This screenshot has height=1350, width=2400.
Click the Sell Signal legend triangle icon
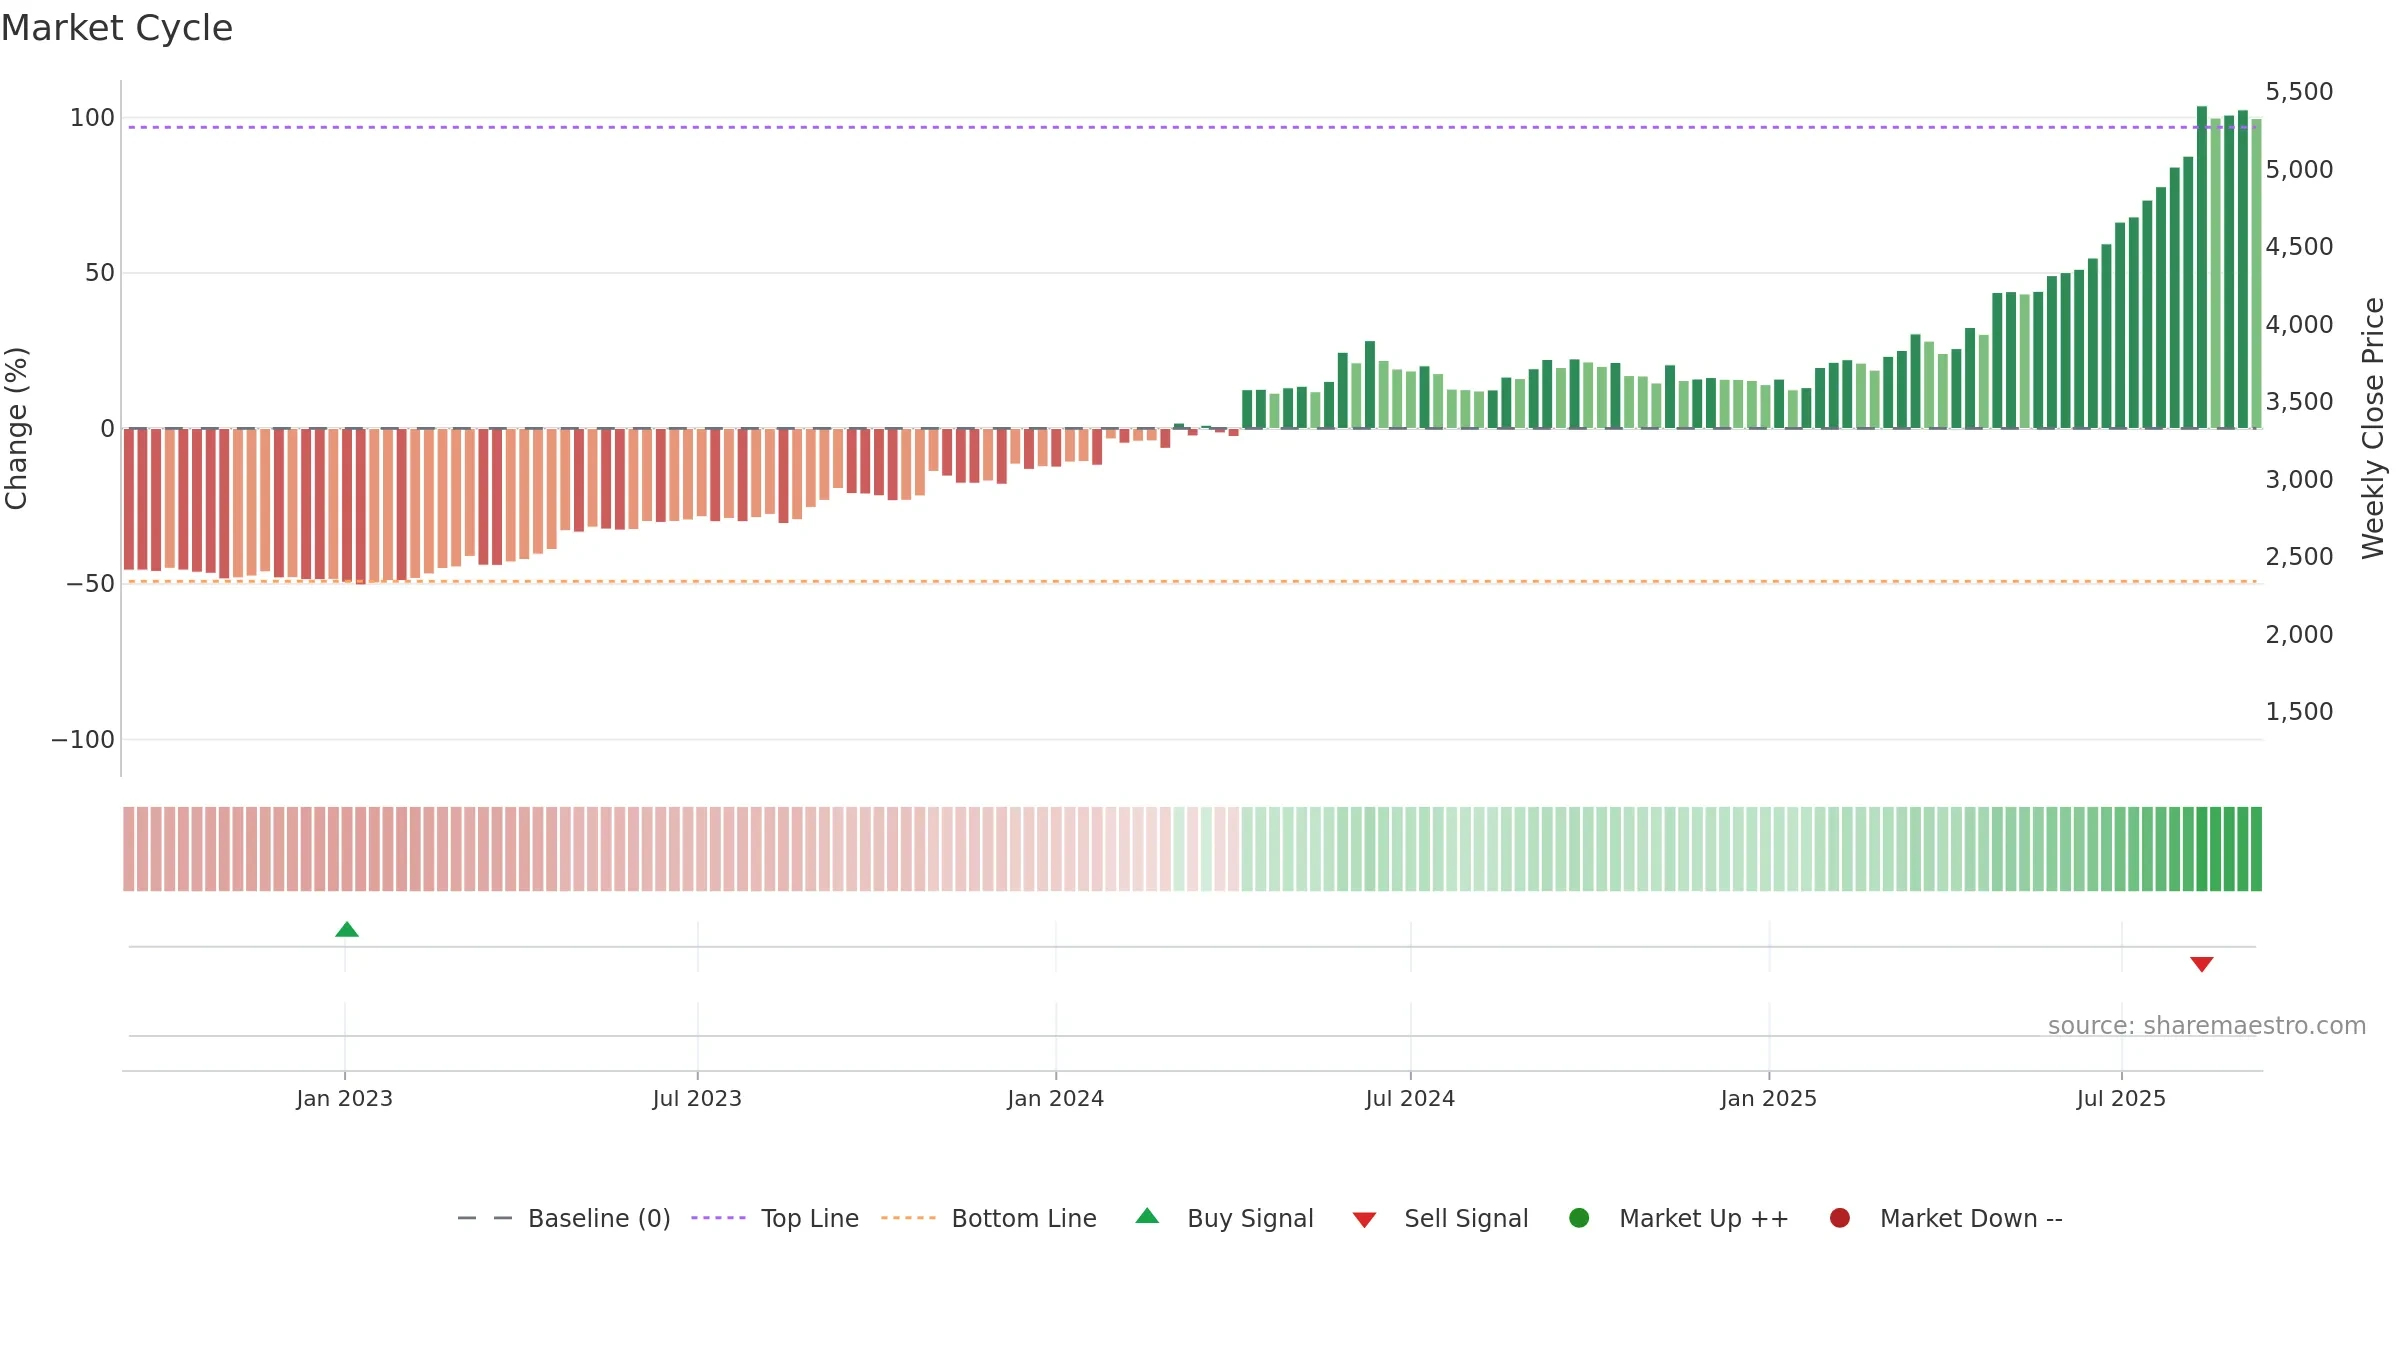pos(1365,1220)
